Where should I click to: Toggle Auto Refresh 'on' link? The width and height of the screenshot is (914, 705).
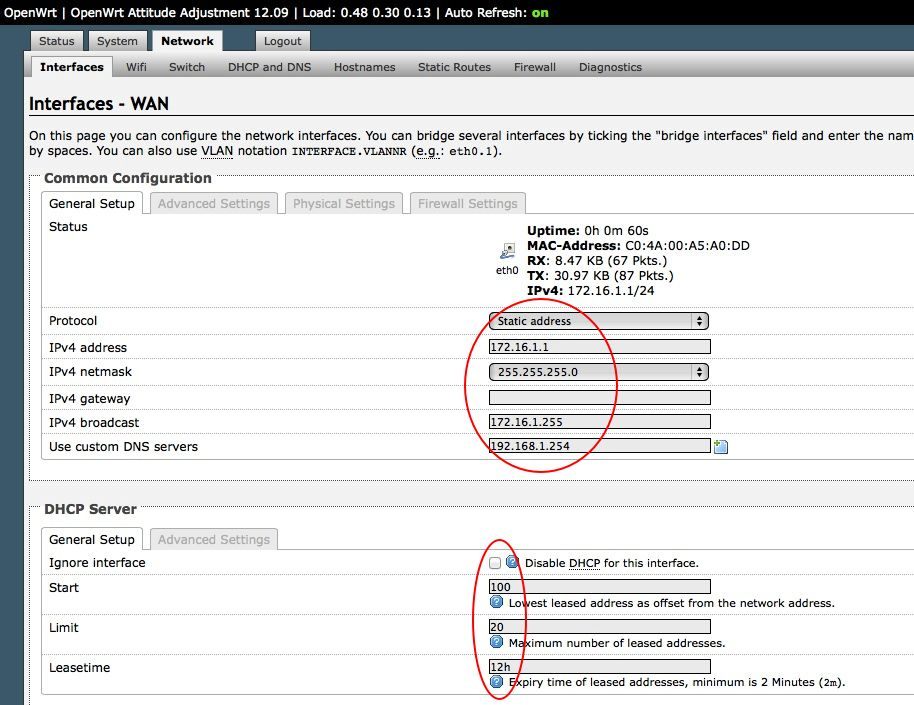[540, 12]
